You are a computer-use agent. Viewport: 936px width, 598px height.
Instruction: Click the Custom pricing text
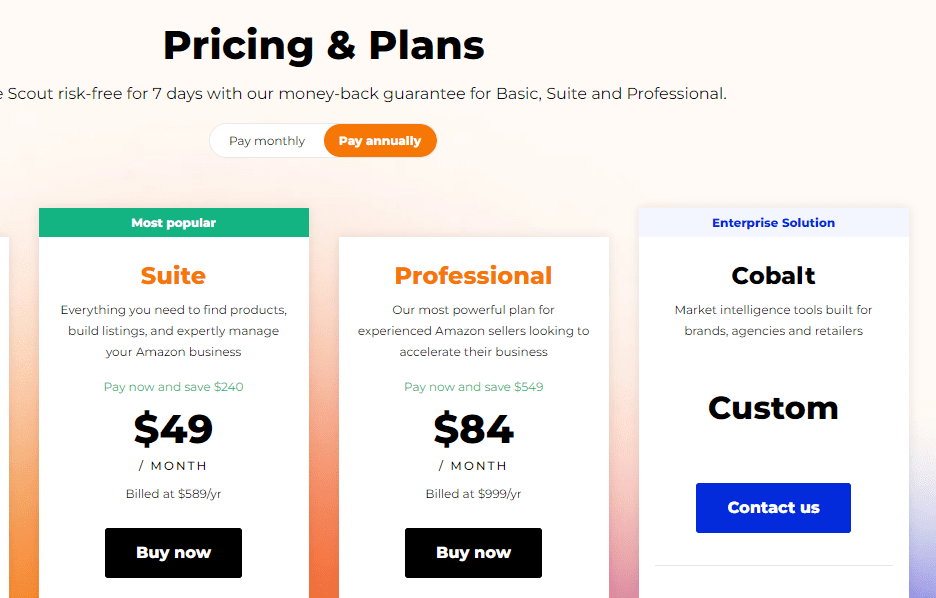(773, 408)
